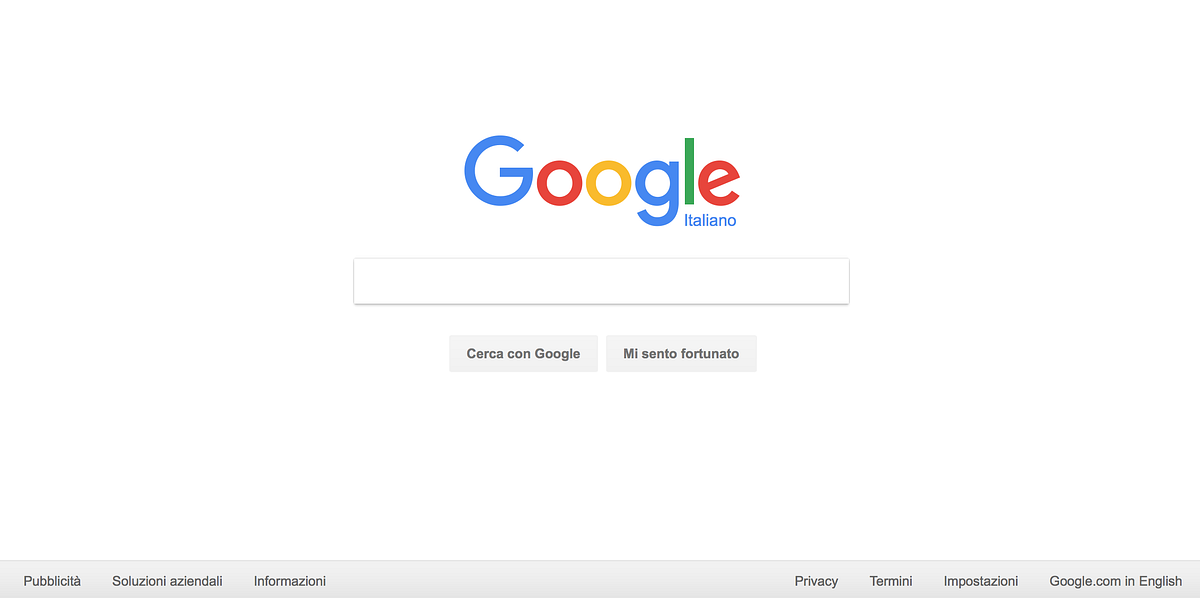Click the empty gray footer bar area
The height and width of the screenshot is (598, 1200).
point(560,580)
